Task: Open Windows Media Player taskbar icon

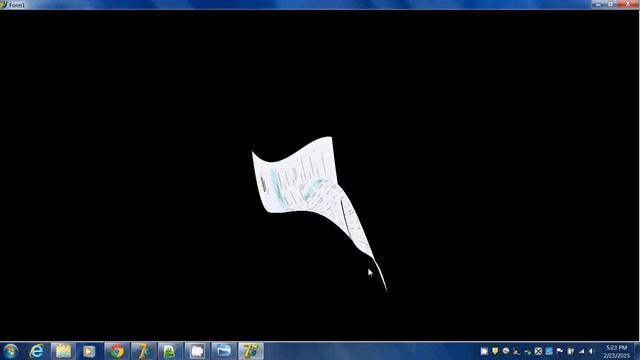Action: [89, 351]
